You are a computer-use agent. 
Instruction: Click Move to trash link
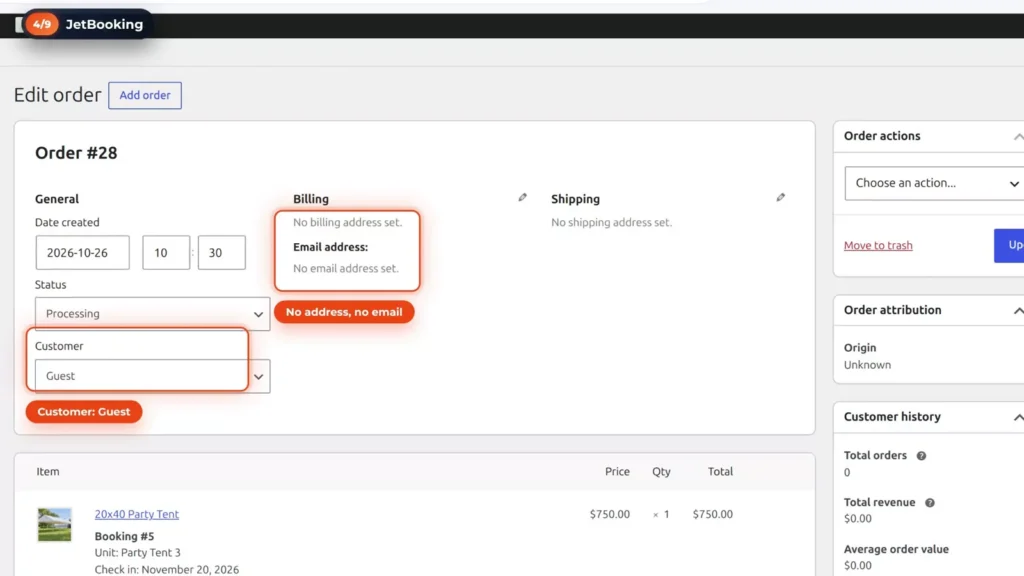(x=878, y=246)
